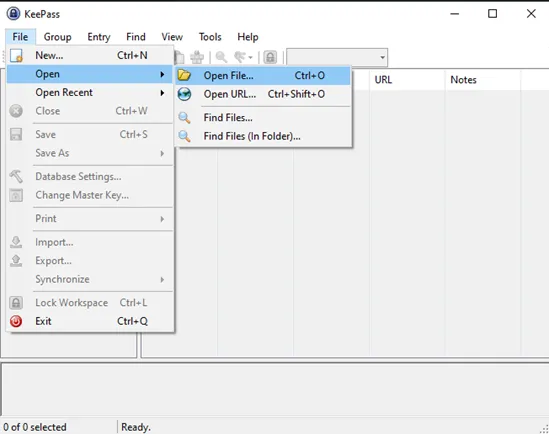Click the globe icon beside Open URL
The image size is (549, 434).
pyautogui.click(x=184, y=94)
